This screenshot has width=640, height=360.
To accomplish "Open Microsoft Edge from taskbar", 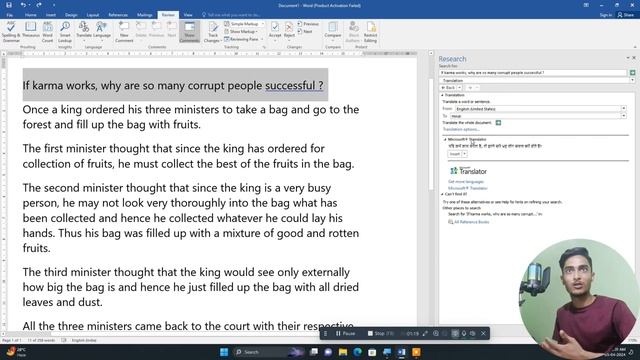I will (x=358, y=352).
